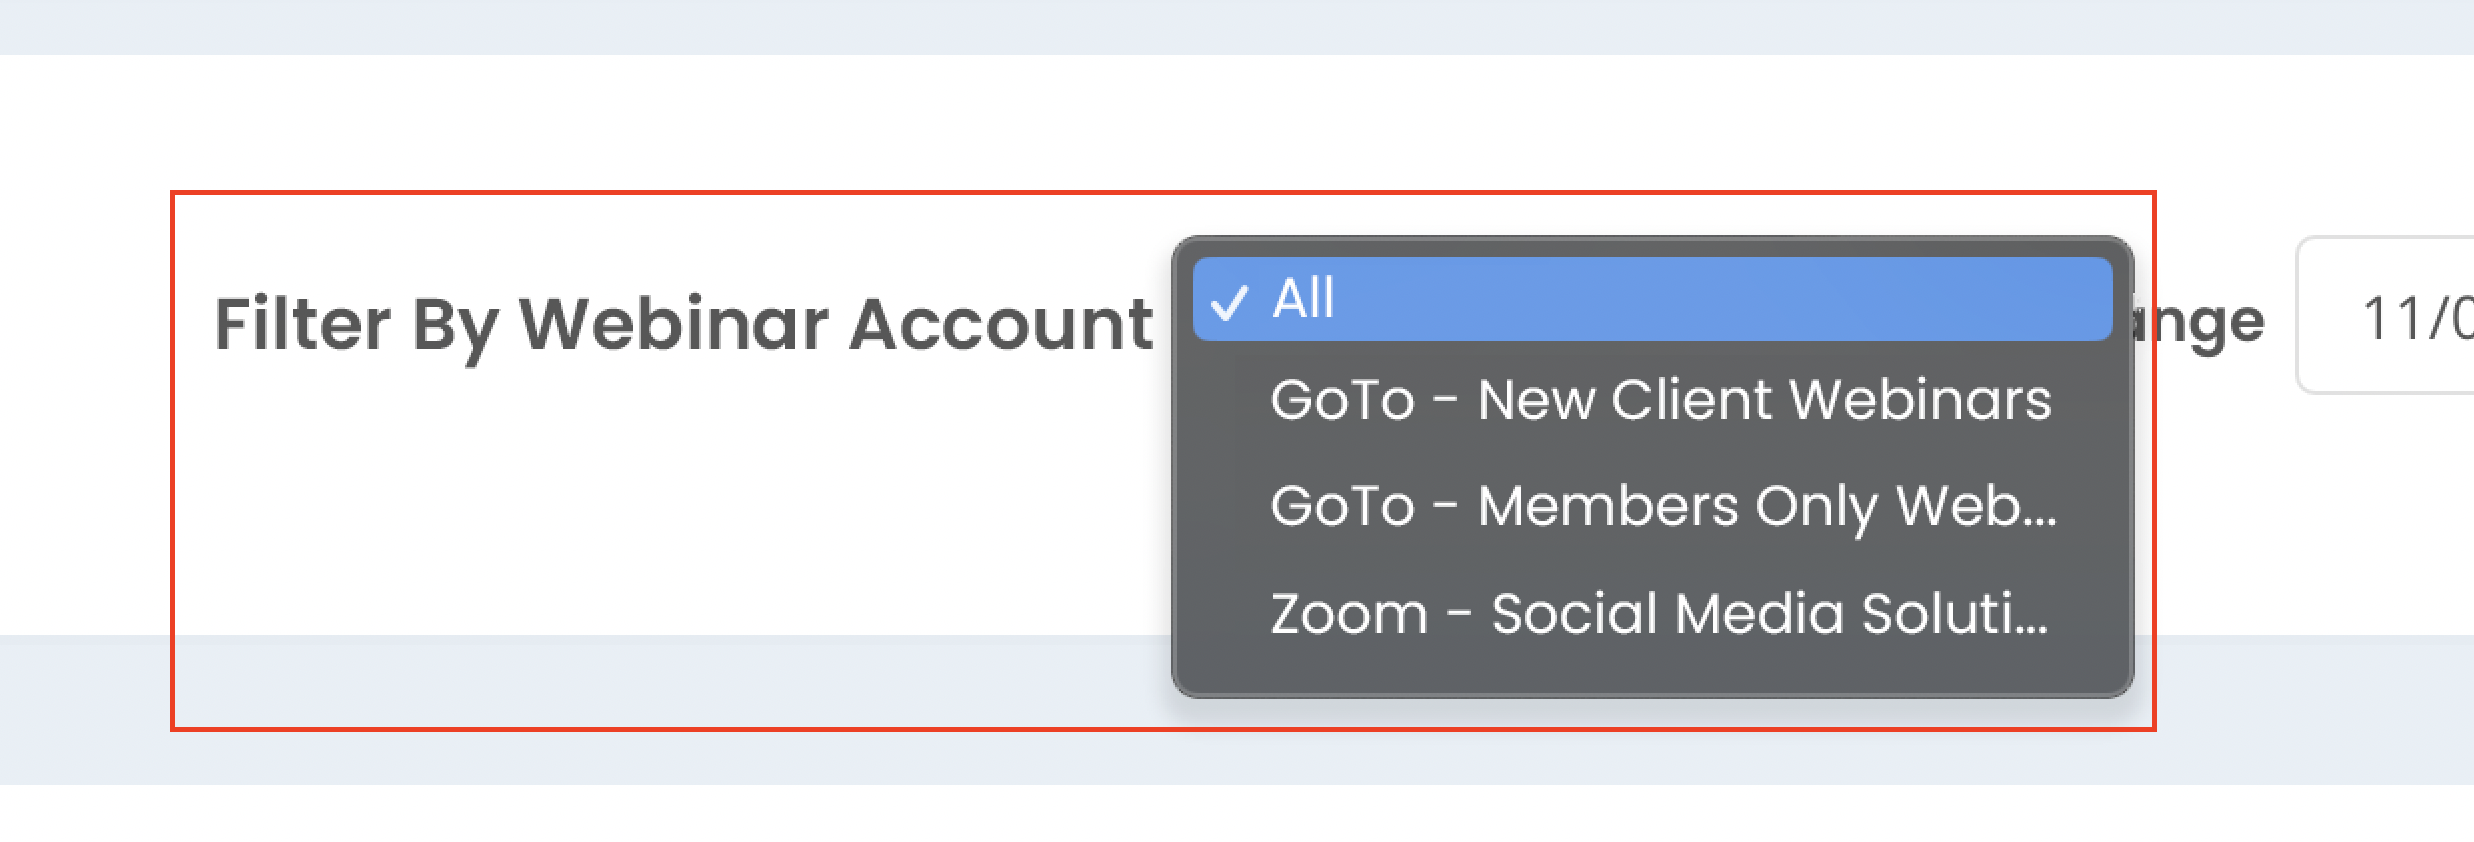The height and width of the screenshot is (842, 2474).
Task: Click the word "Account" in the filter label
Action: 1000,325
